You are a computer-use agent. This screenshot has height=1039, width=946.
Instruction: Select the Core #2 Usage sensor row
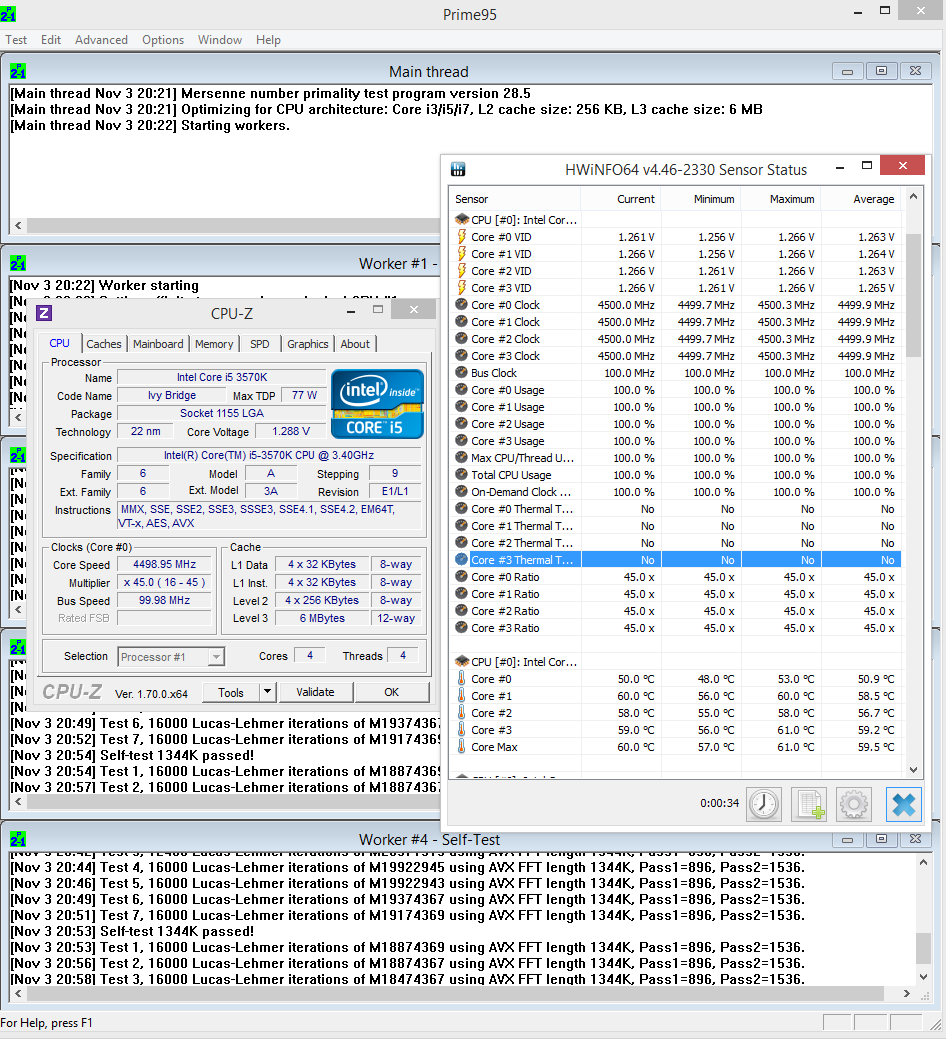pyautogui.click(x=675, y=424)
